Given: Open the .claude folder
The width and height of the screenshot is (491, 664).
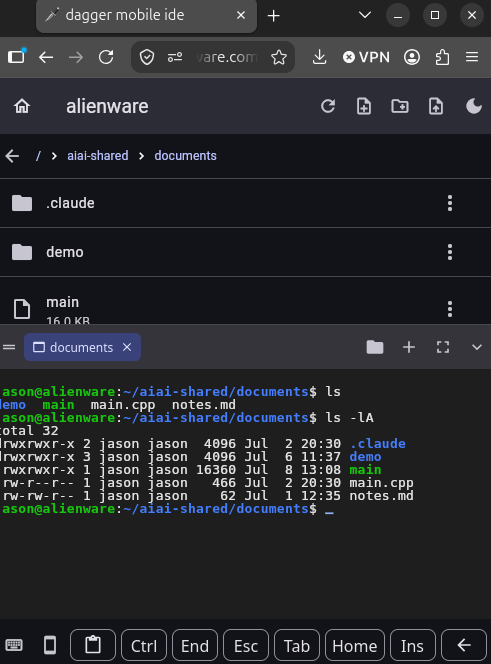Looking at the screenshot, I should [x=245, y=203].
